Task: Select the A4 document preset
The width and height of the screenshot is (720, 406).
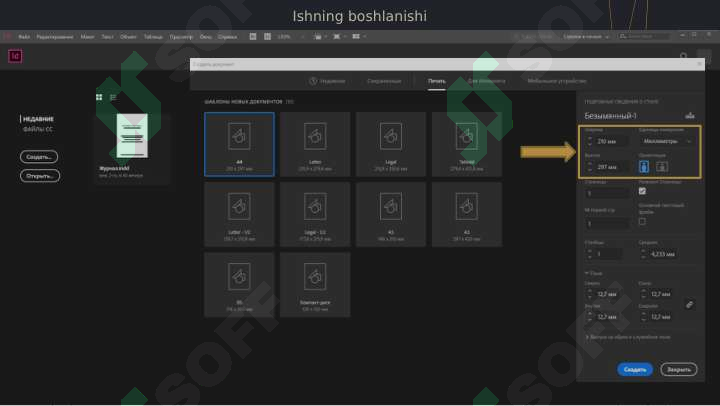Action: pos(239,144)
